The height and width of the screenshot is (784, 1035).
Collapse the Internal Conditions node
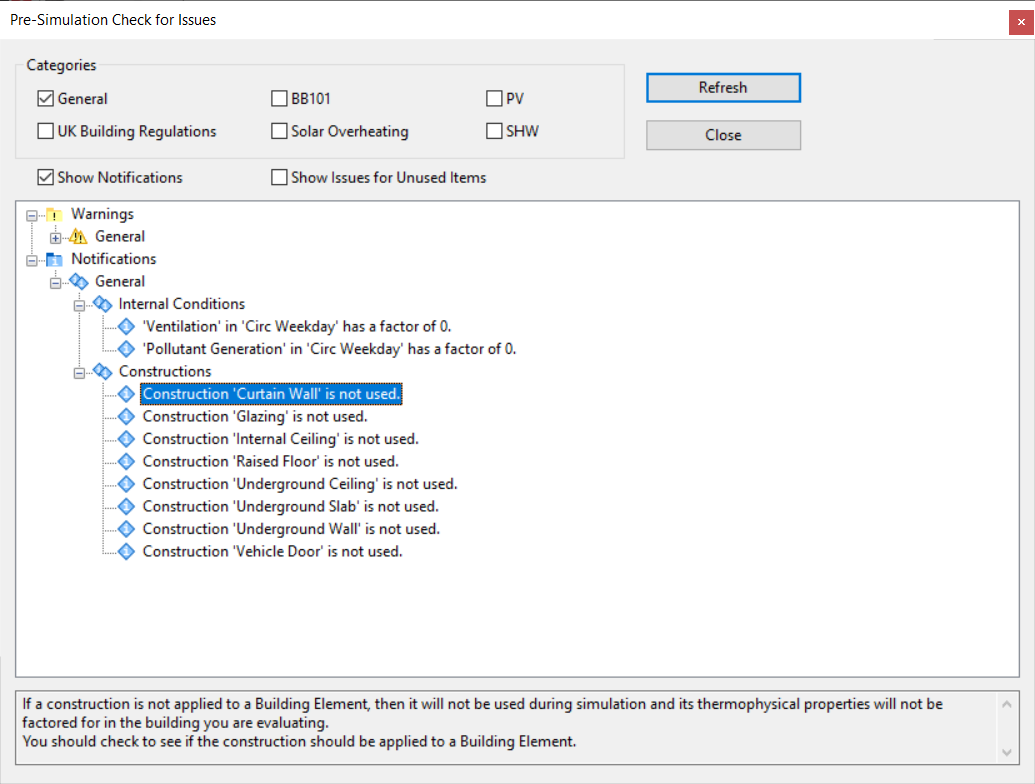tap(79, 306)
